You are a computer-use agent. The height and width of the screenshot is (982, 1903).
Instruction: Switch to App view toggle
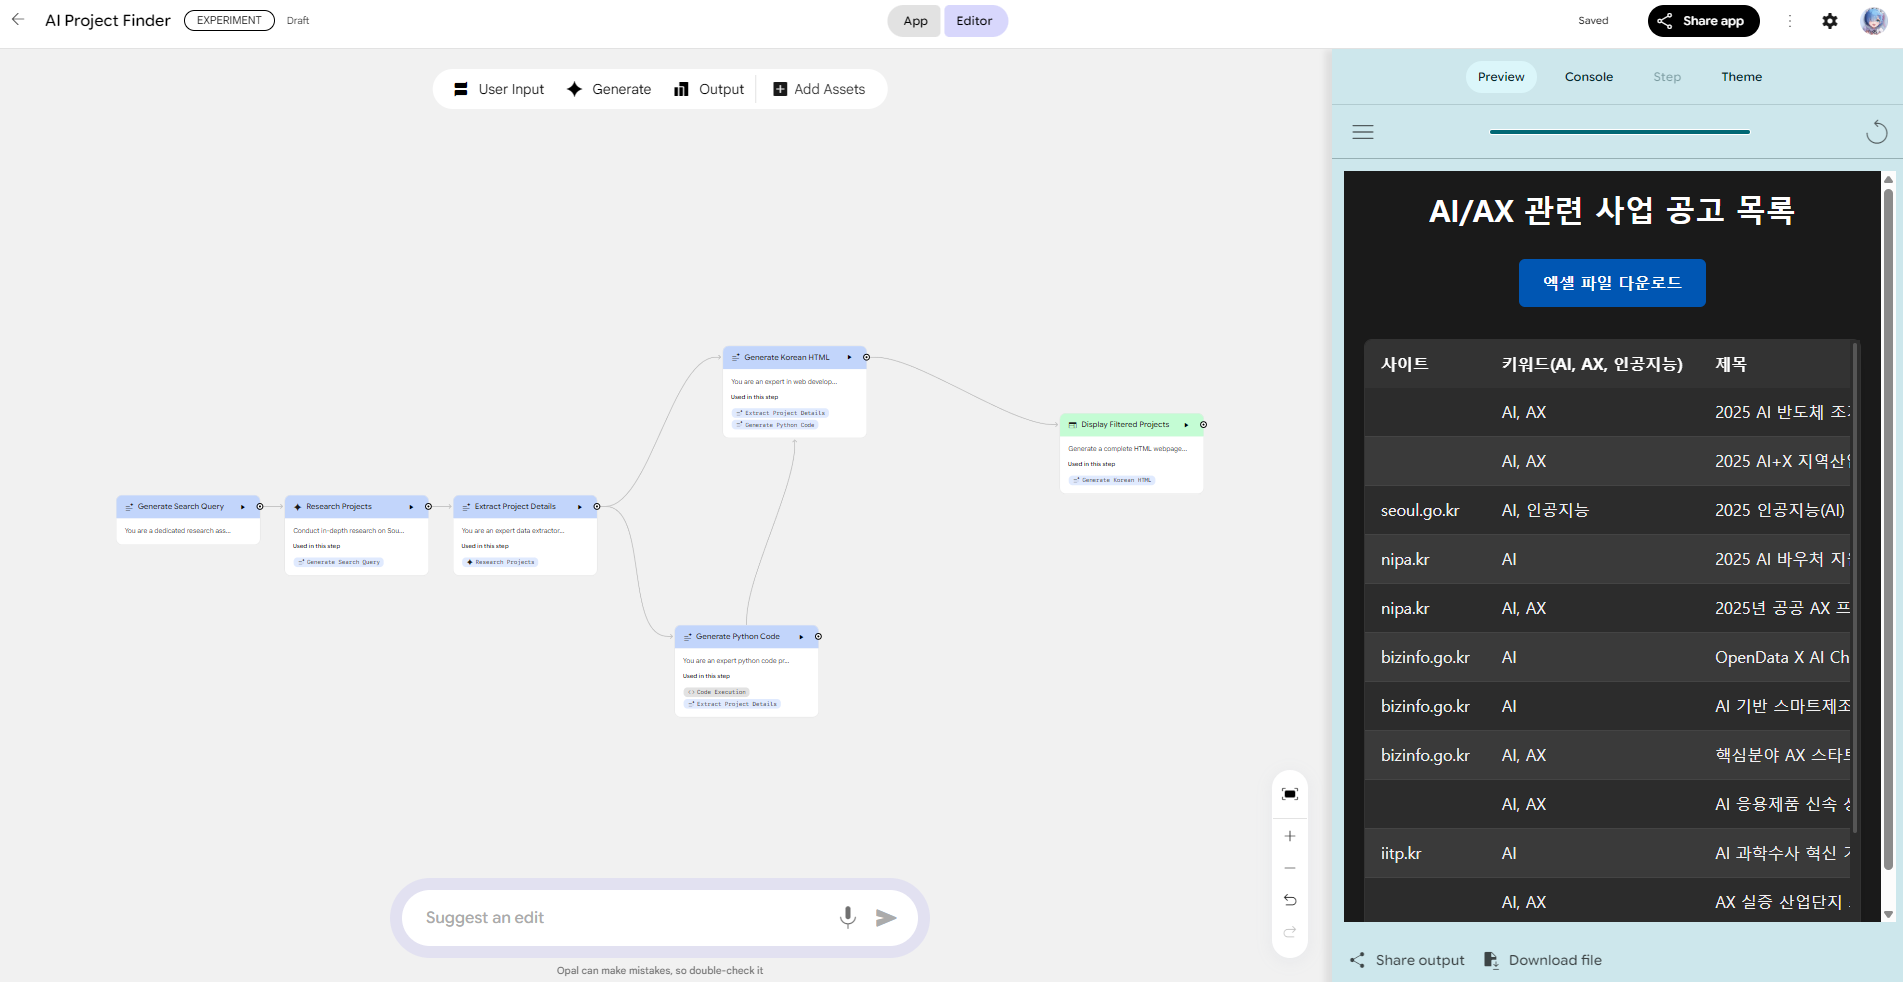click(914, 21)
